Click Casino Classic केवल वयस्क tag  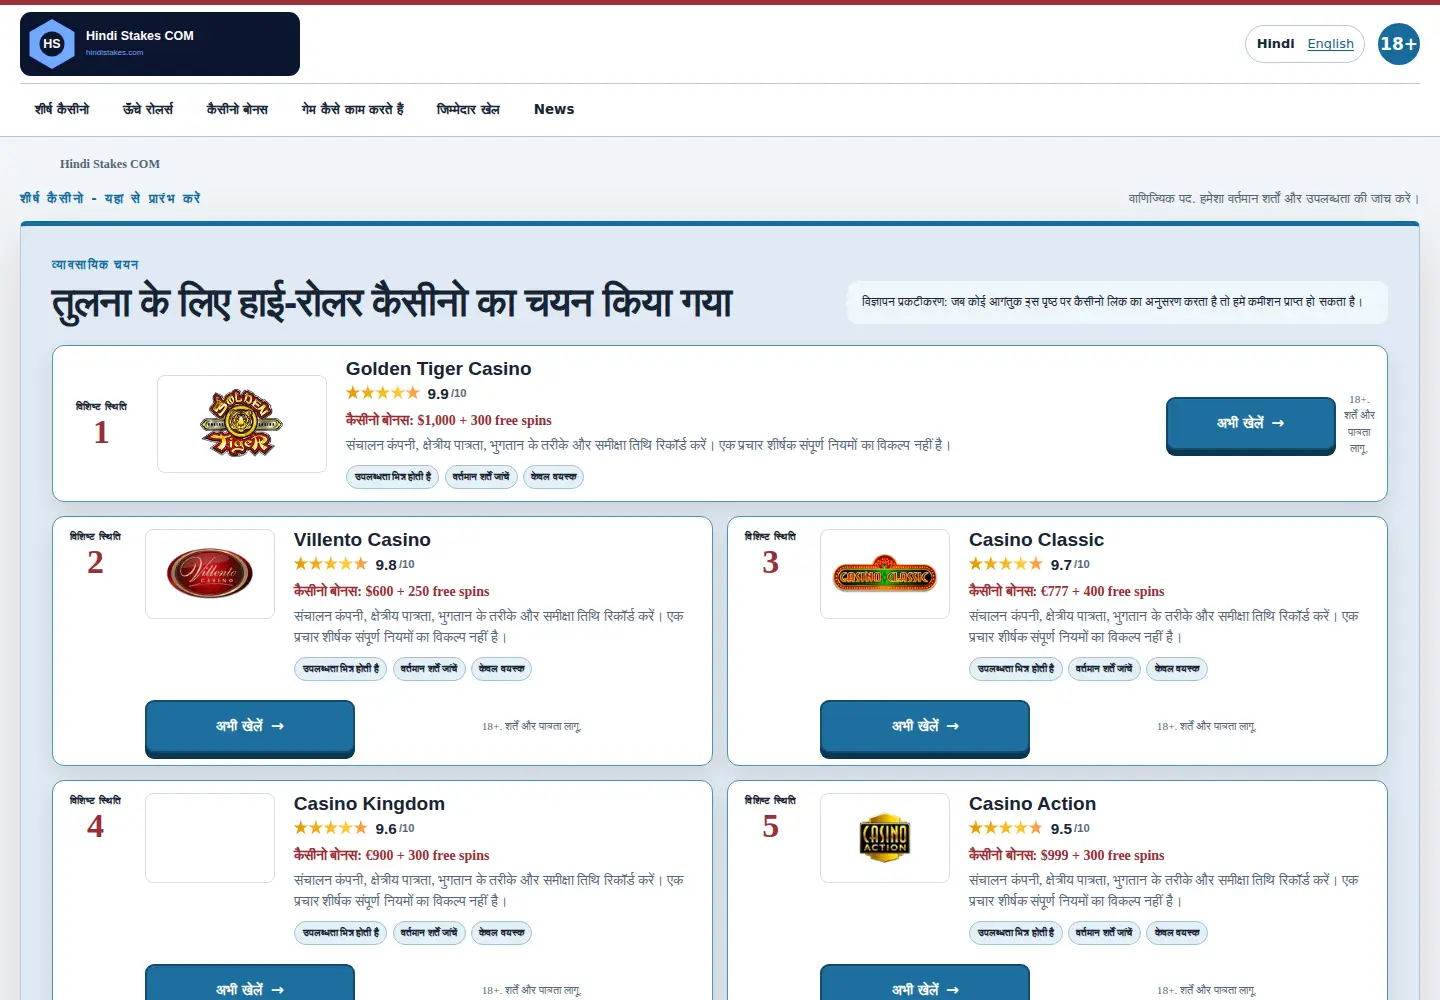click(x=1177, y=669)
